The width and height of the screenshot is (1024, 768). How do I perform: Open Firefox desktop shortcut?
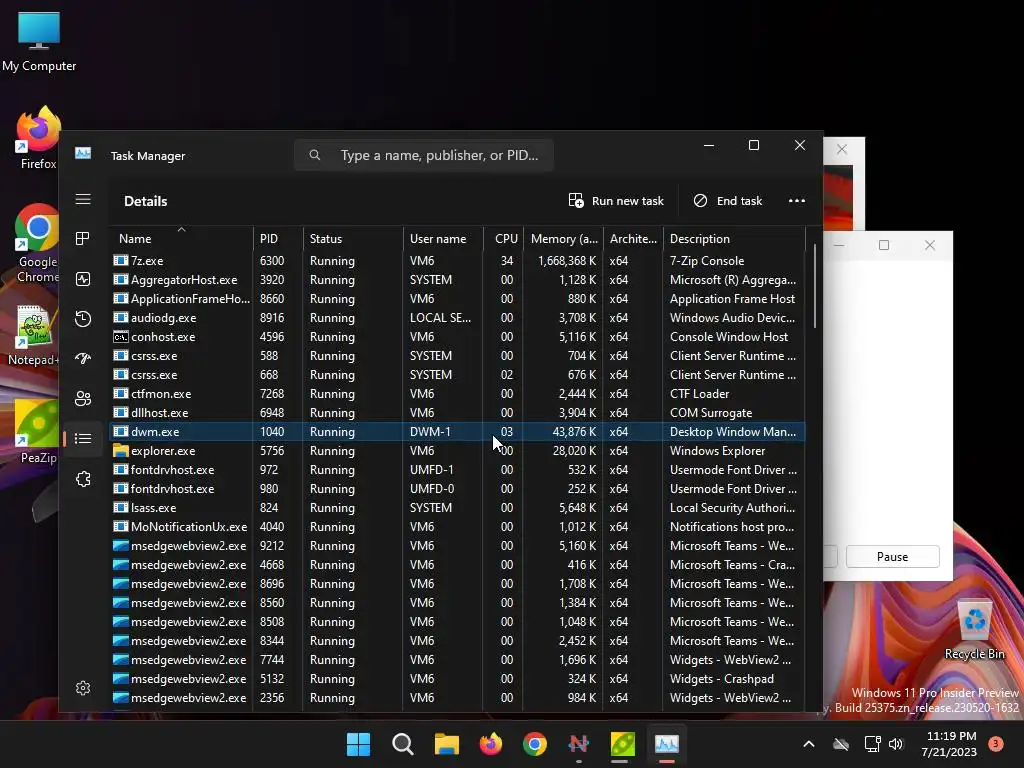point(38,139)
